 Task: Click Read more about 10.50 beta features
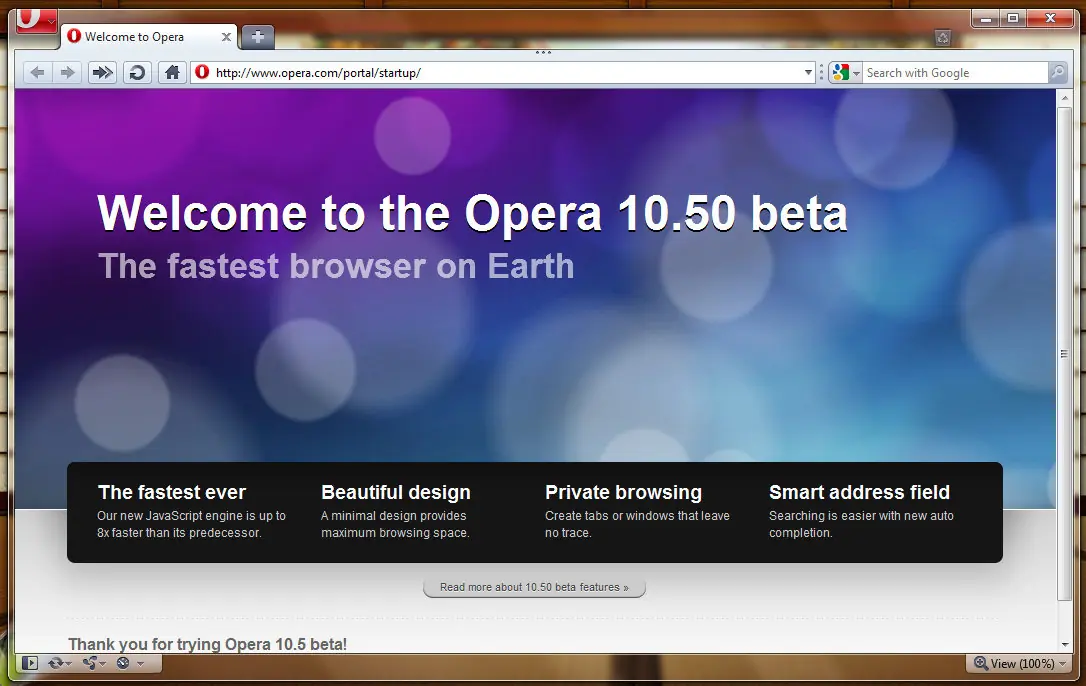535,587
